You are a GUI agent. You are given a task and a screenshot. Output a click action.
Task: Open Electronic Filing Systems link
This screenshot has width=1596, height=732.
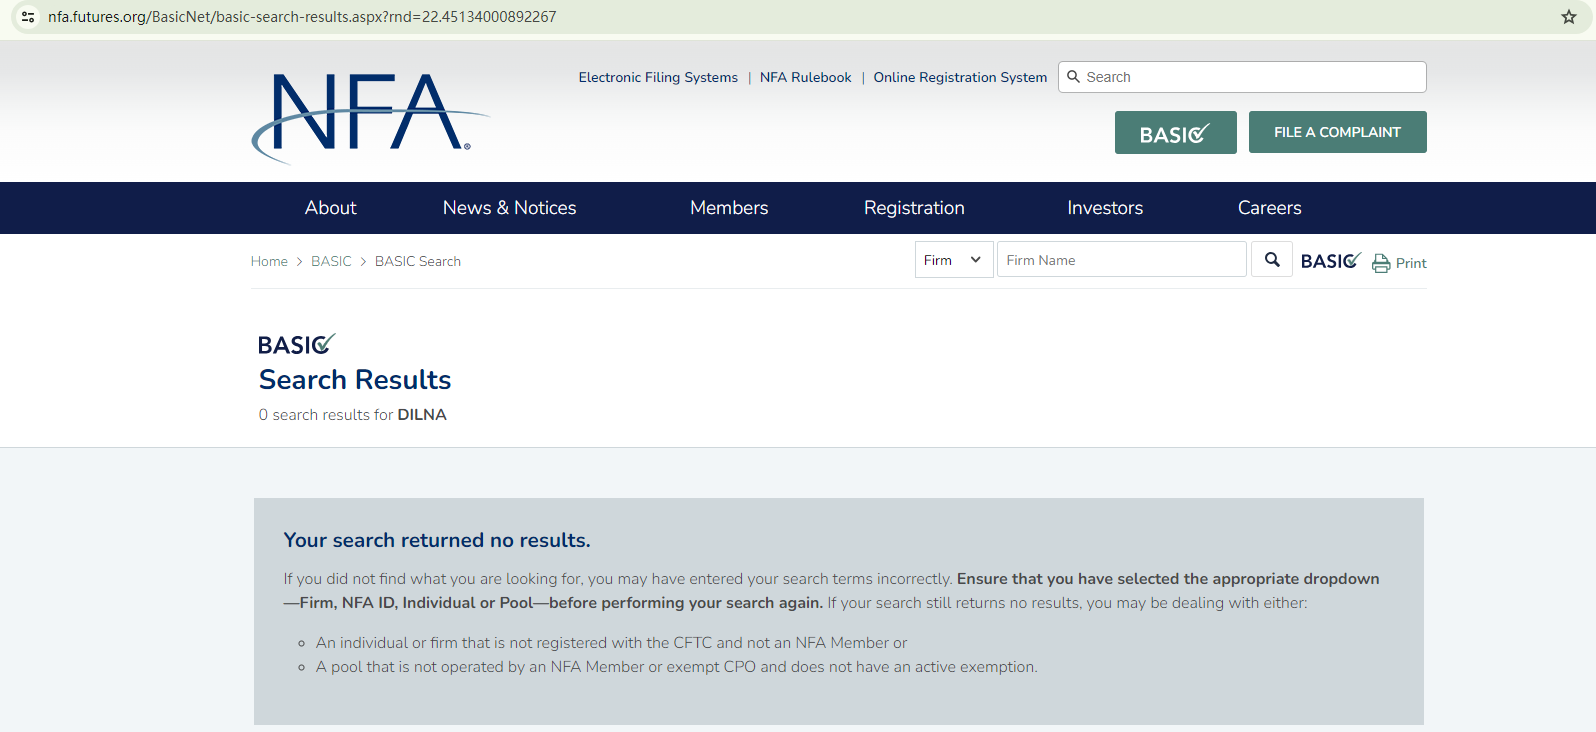[x=658, y=77]
